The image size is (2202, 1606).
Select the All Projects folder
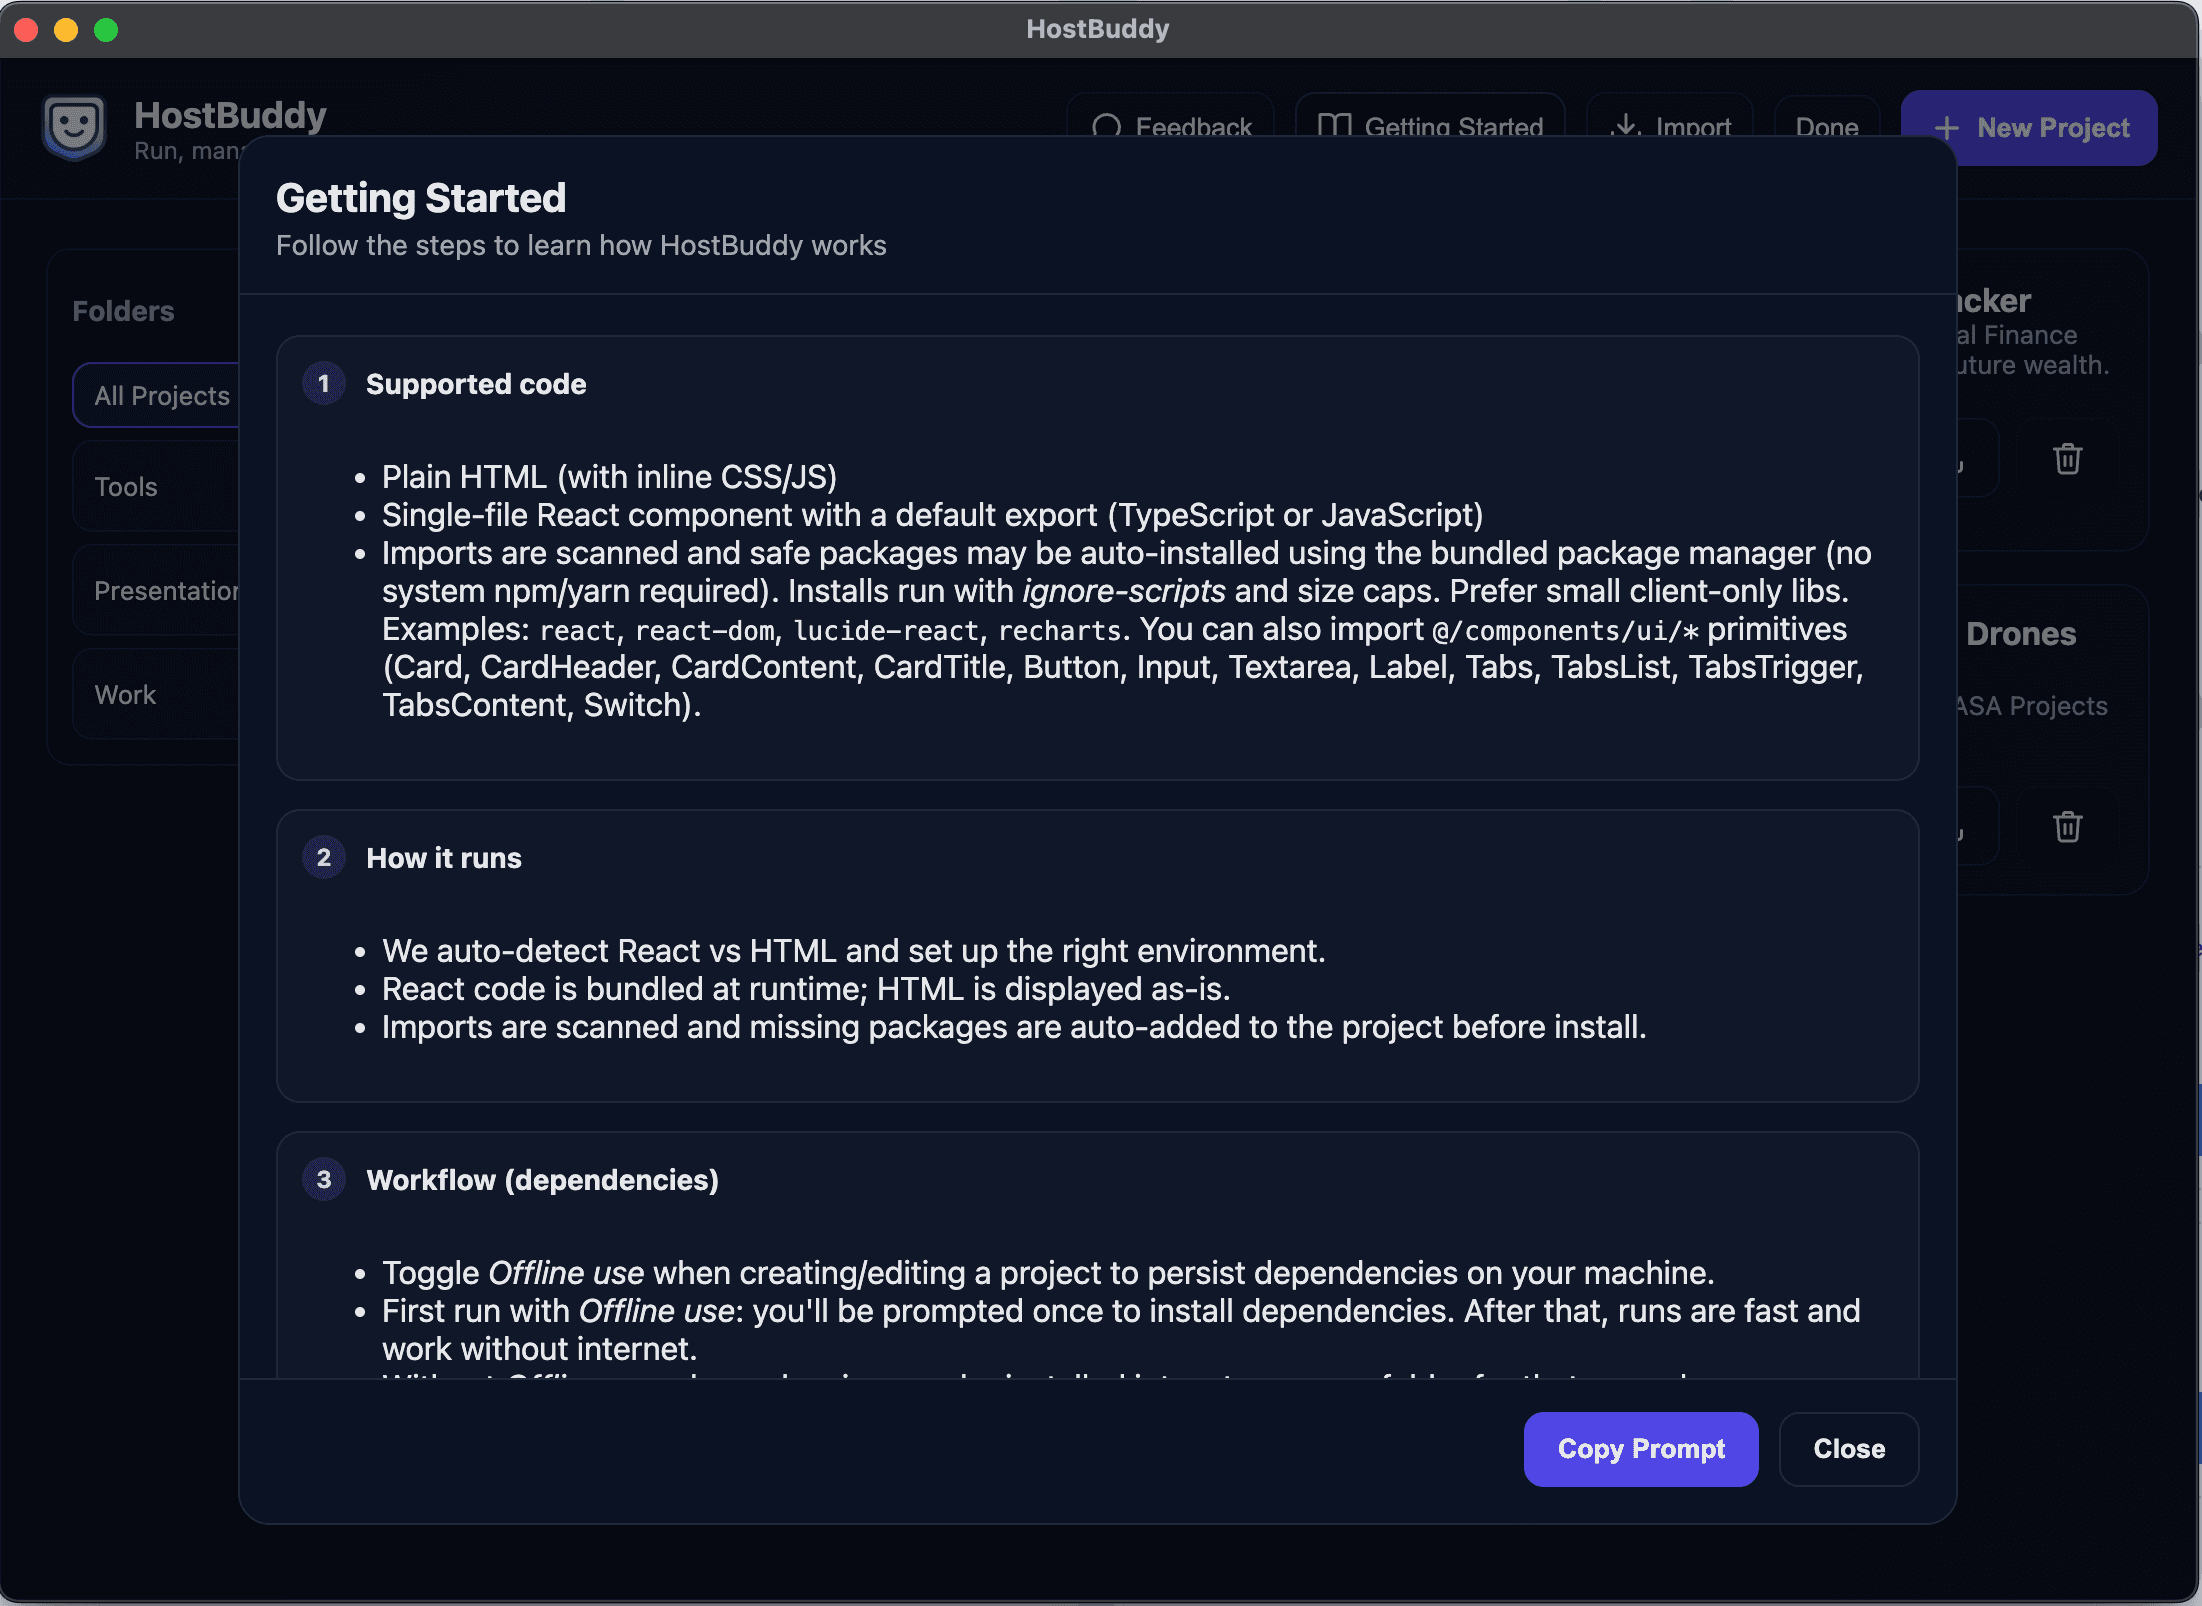(x=160, y=396)
